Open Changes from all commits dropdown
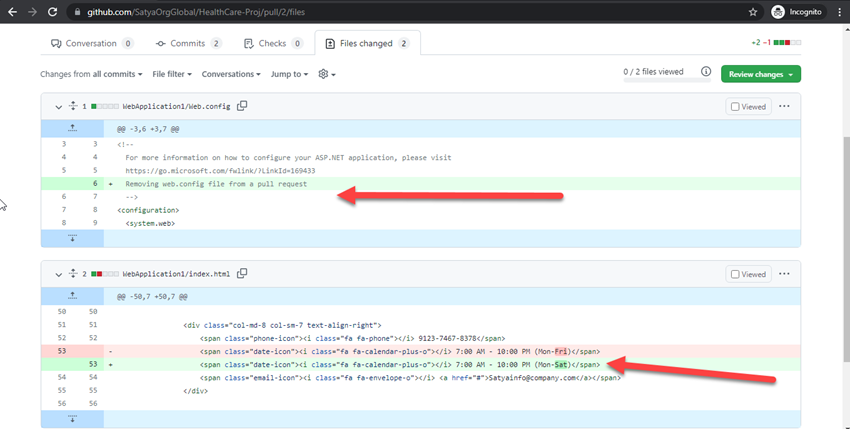Viewport: 850px width, 429px height. point(91,74)
